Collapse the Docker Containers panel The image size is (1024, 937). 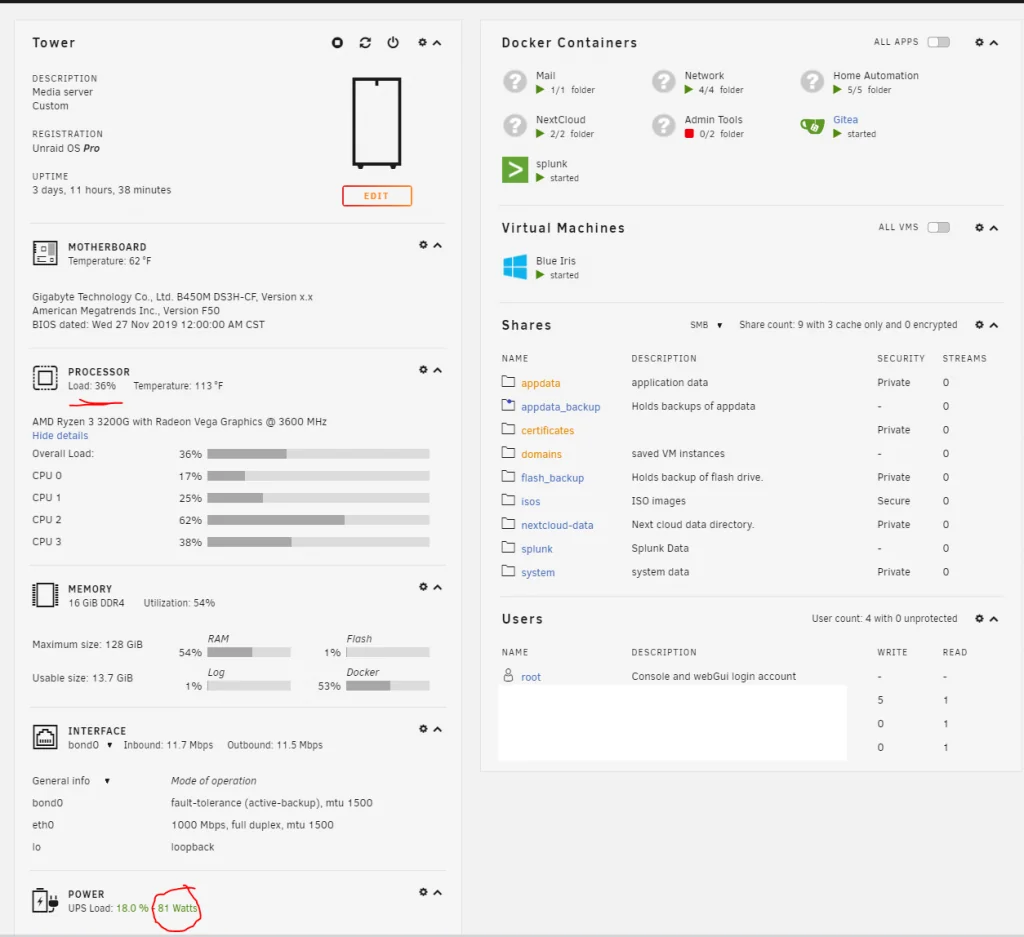coord(994,43)
